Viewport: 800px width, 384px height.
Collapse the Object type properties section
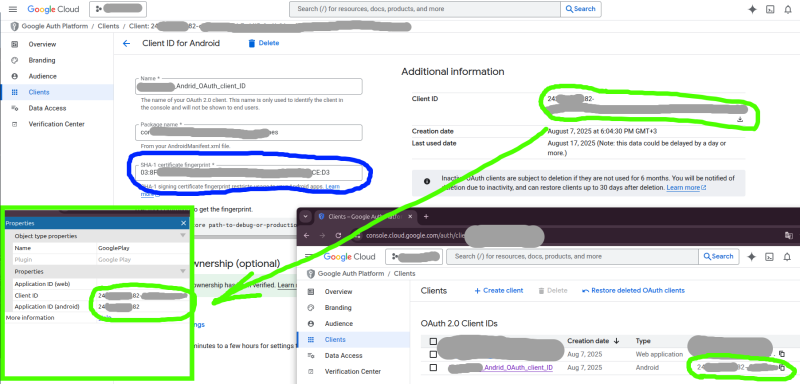point(183,236)
